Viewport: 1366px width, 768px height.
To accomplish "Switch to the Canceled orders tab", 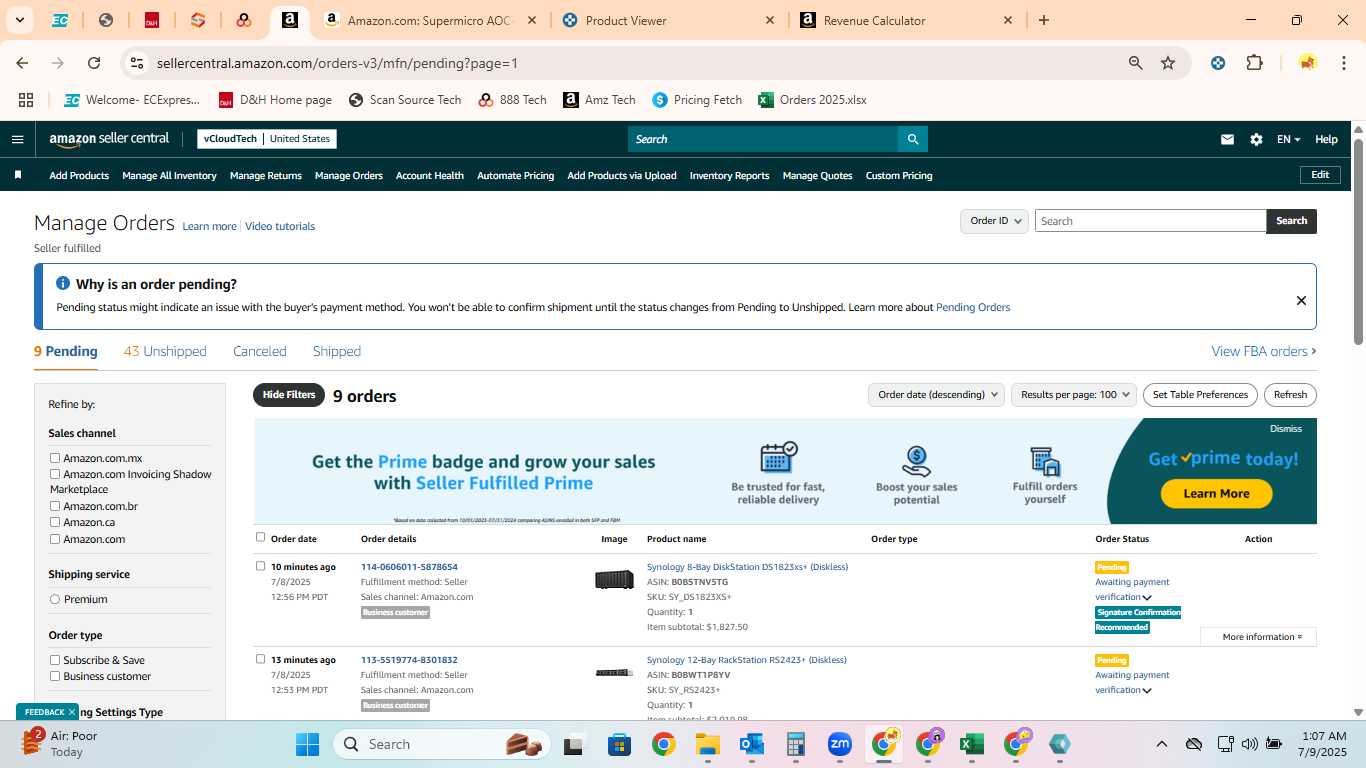I will pyautogui.click(x=260, y=351).
